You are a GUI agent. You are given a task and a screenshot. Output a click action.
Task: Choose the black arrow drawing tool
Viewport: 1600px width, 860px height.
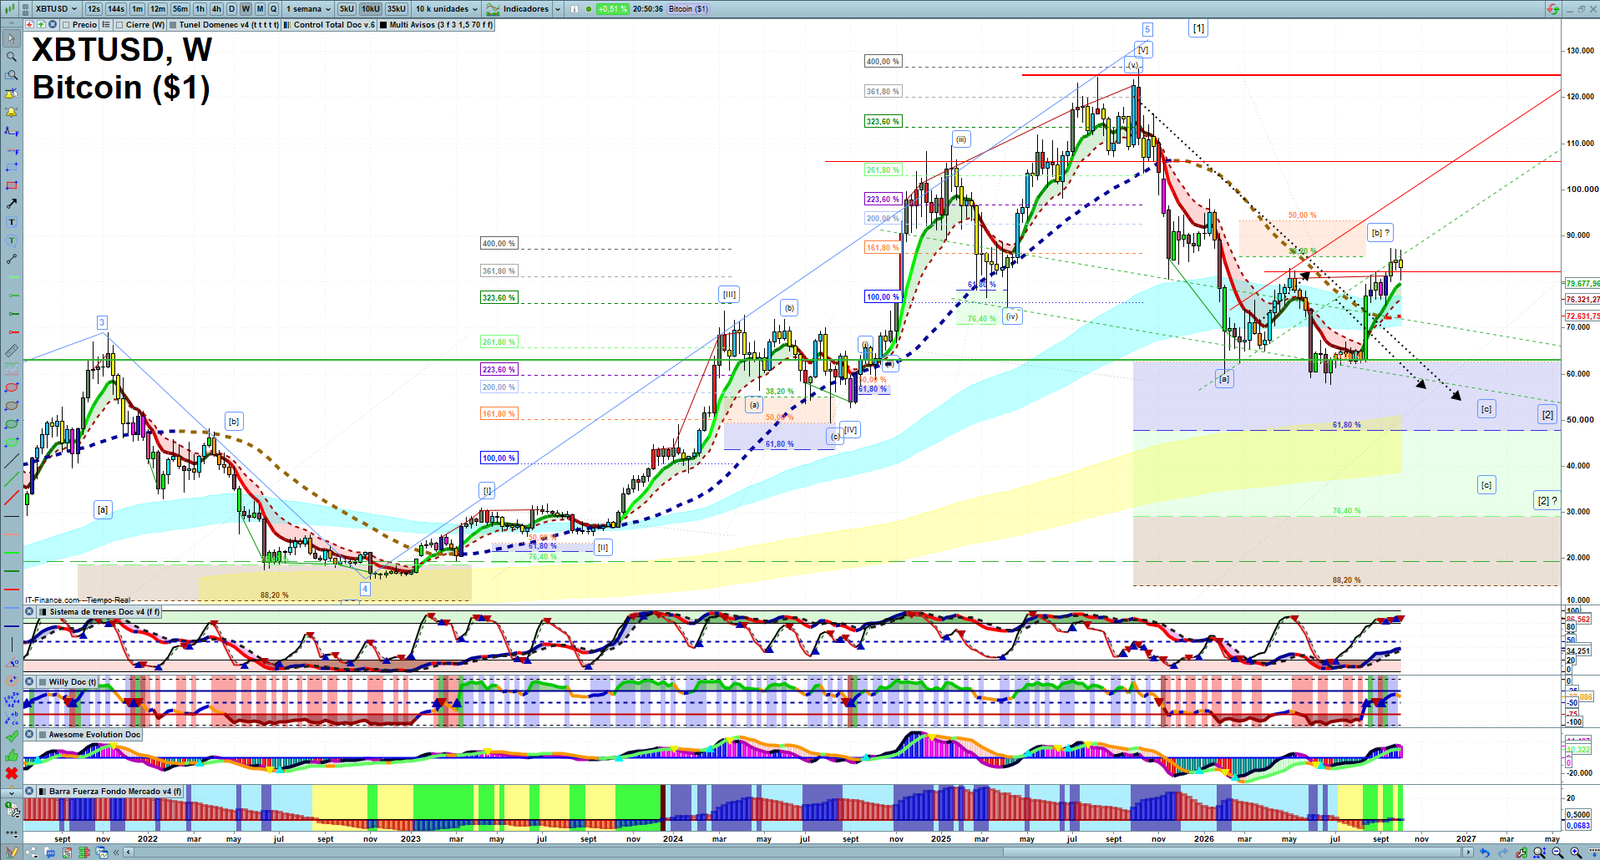(11, 203)
